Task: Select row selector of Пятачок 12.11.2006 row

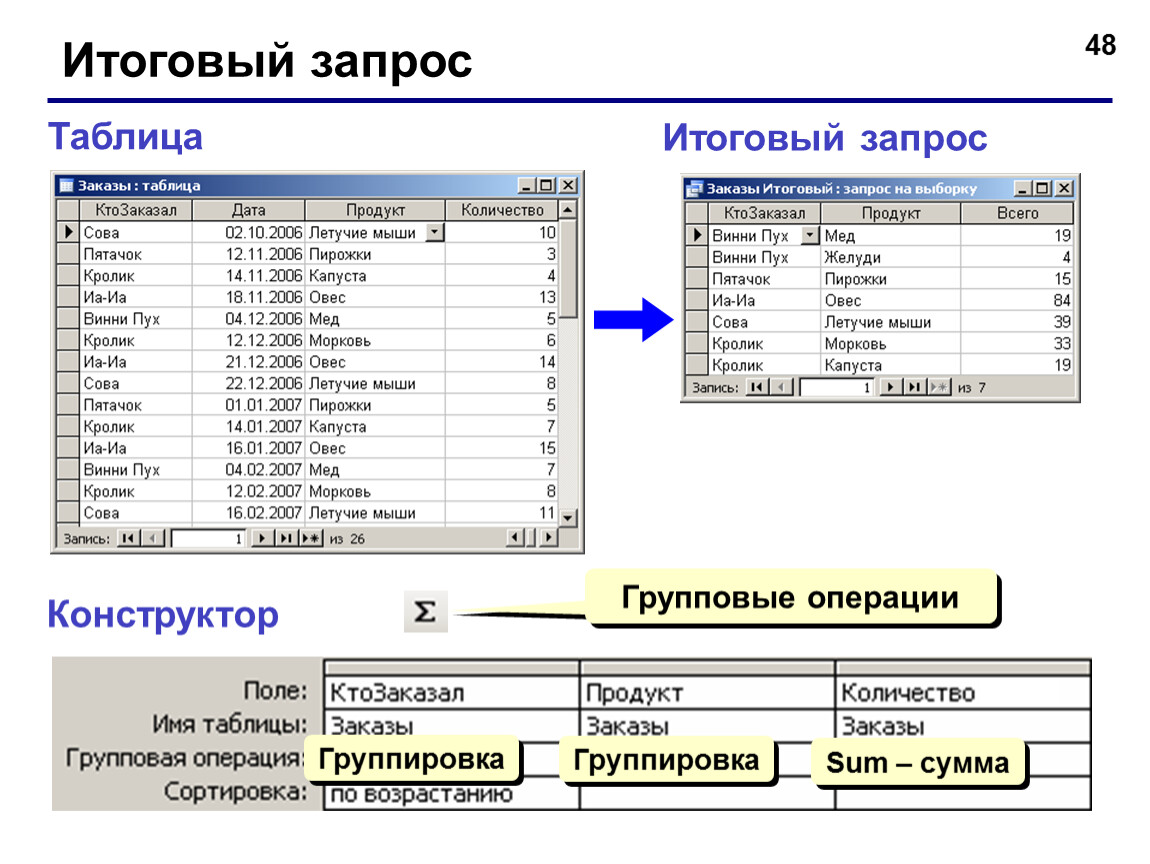Action: [68, 255]
